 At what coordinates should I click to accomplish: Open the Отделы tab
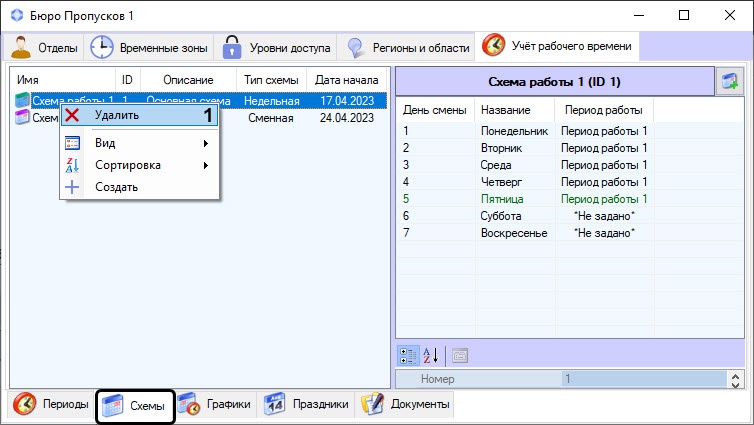[46, 47]
